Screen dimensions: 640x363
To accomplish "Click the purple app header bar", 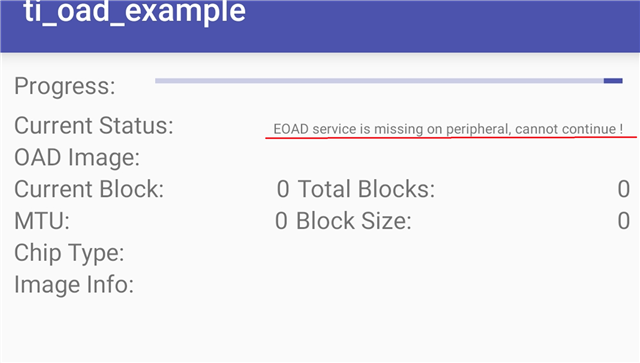I will [x=320, y=26].
